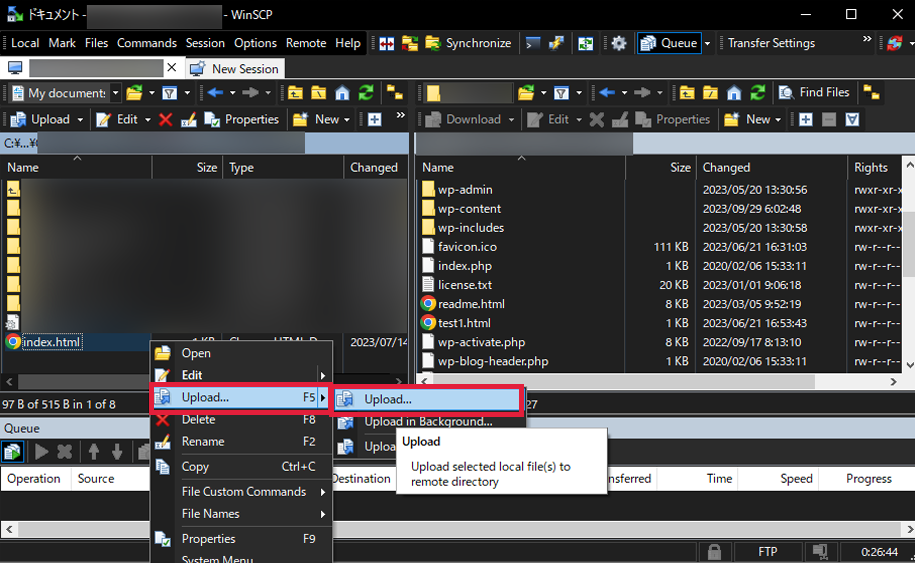Open the Remote menu

tap(306, 43)
